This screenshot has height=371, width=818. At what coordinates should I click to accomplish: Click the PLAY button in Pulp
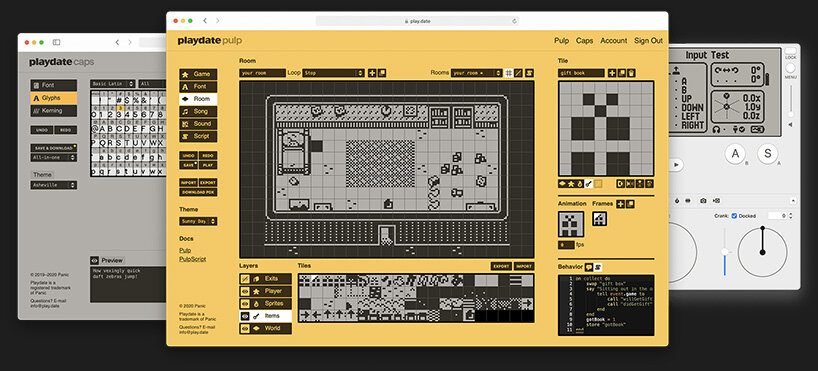tap(208, 165)
